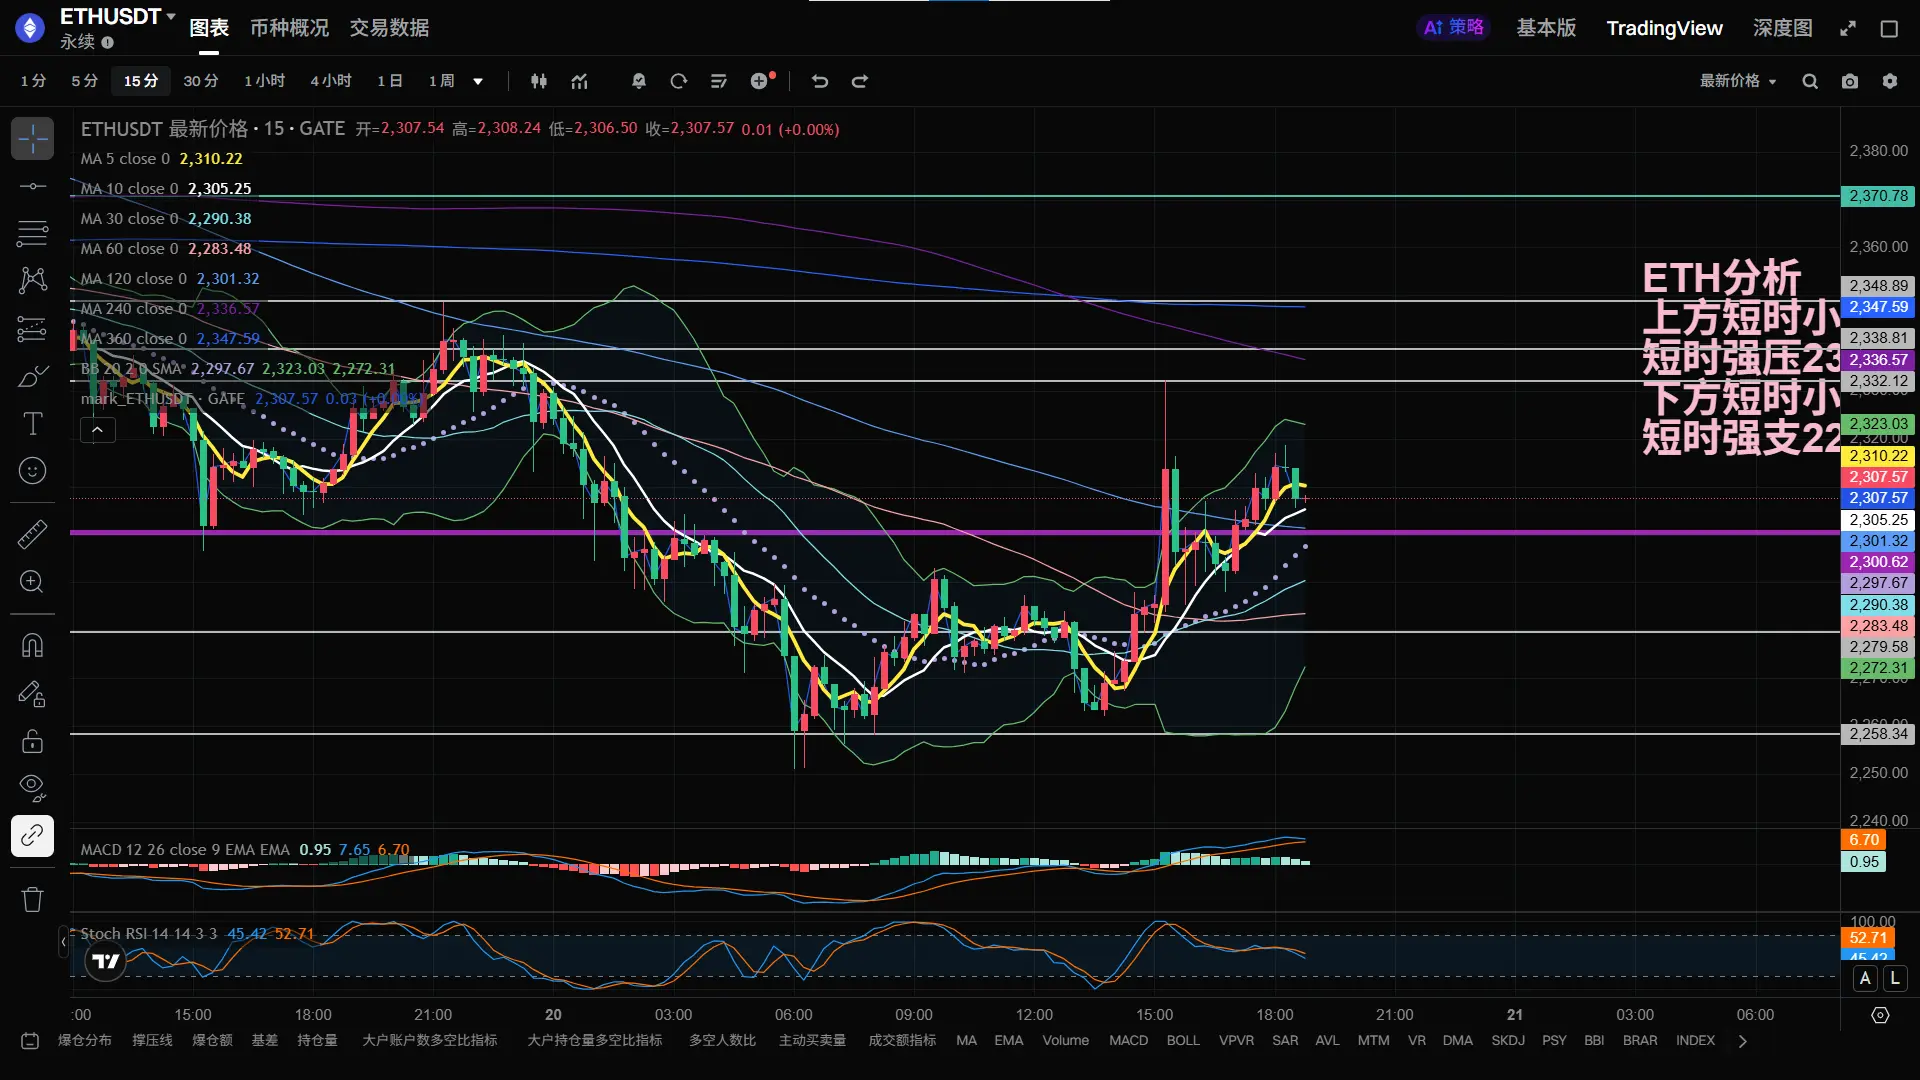This screenshot has height=1080, width=1920.
Task: Open the AI 策略 button
Action: click(1453, 28)
